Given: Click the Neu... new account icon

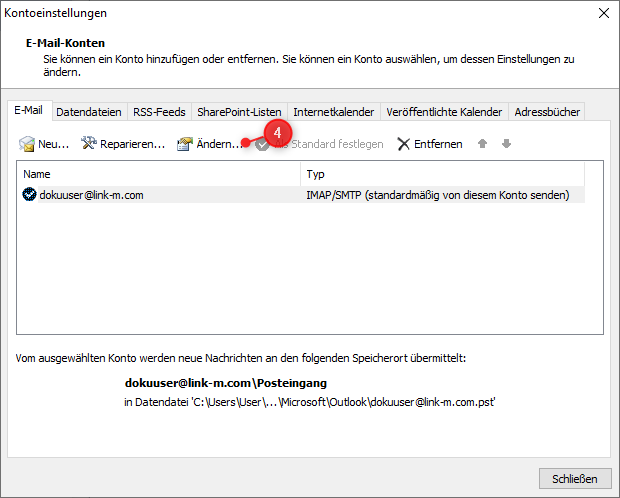Looking at the screenshot, I should pos(27,144).
